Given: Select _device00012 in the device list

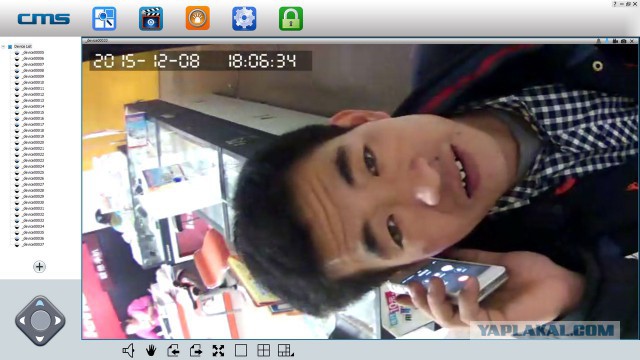Looking at the screenshot, I should click(x=33, y=94).
